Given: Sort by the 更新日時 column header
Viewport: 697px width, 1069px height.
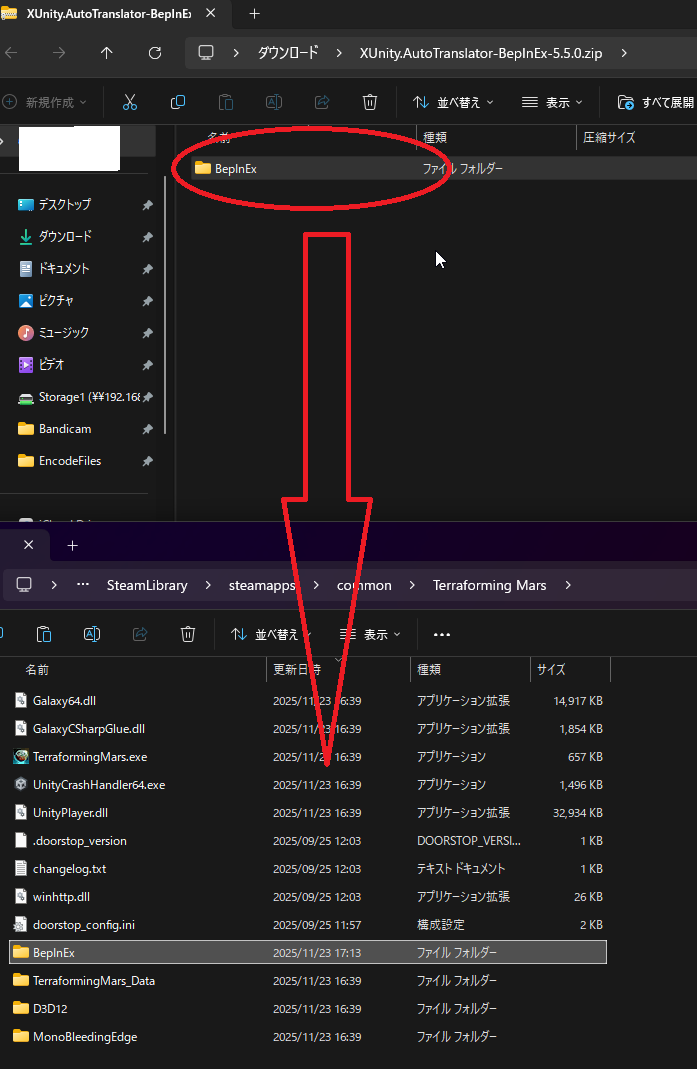Looking at the screenshot, I should click(297, 669).
